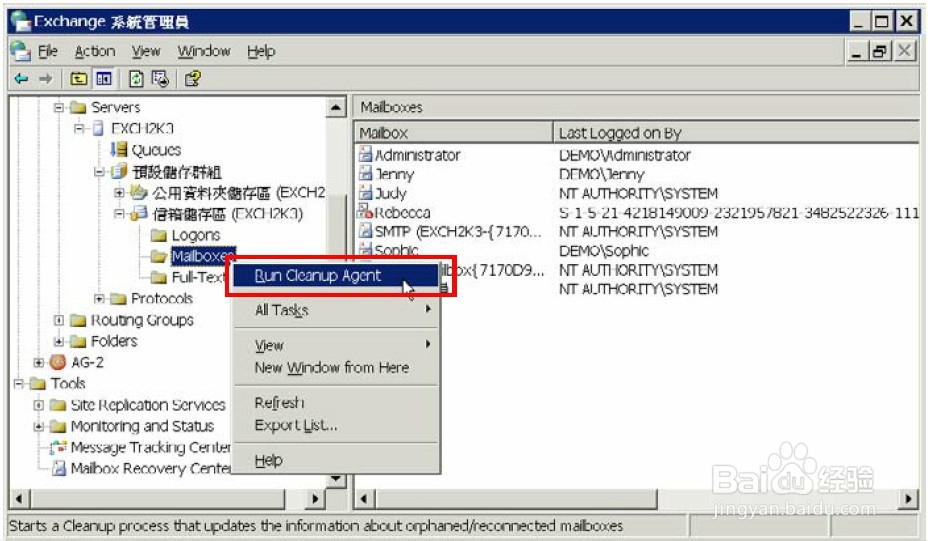Viewport: 928px width, 541px height.
Task: Click the Logons folder icon
Action: (159, 236)
